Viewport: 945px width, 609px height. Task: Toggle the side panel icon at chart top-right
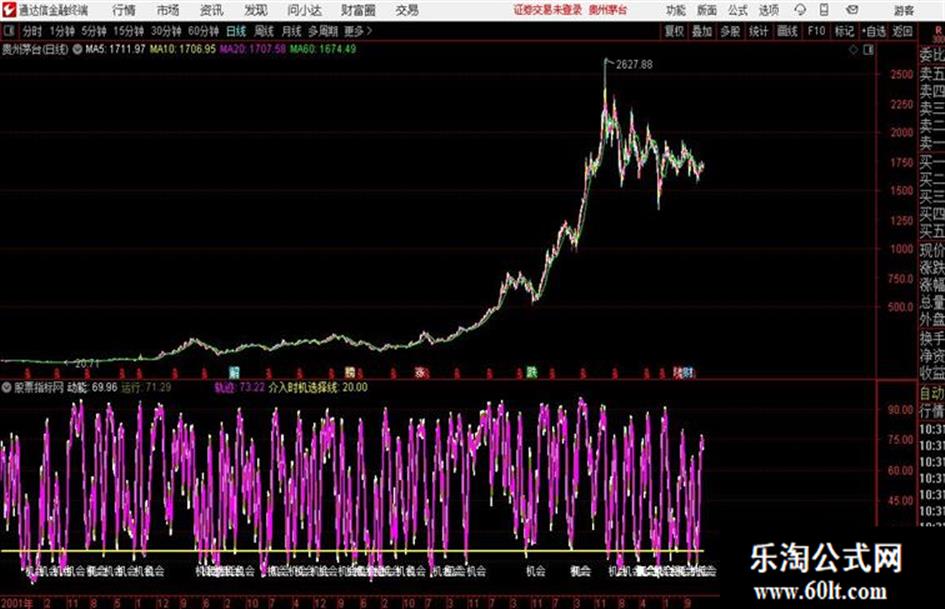[x=868, y=50]
